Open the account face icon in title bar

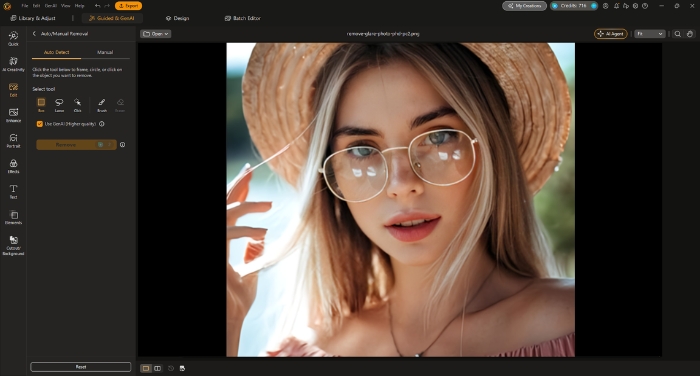click(x=606, y=6)
